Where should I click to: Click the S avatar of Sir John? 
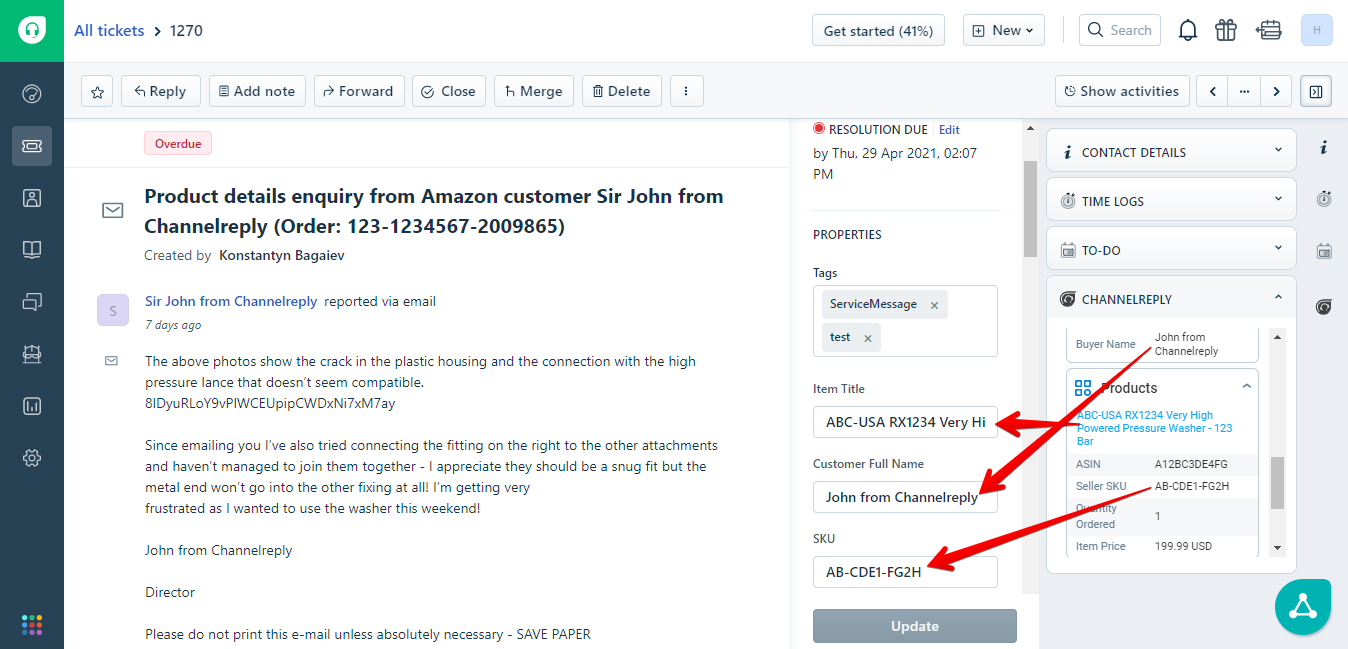click(x=113, y=310)
